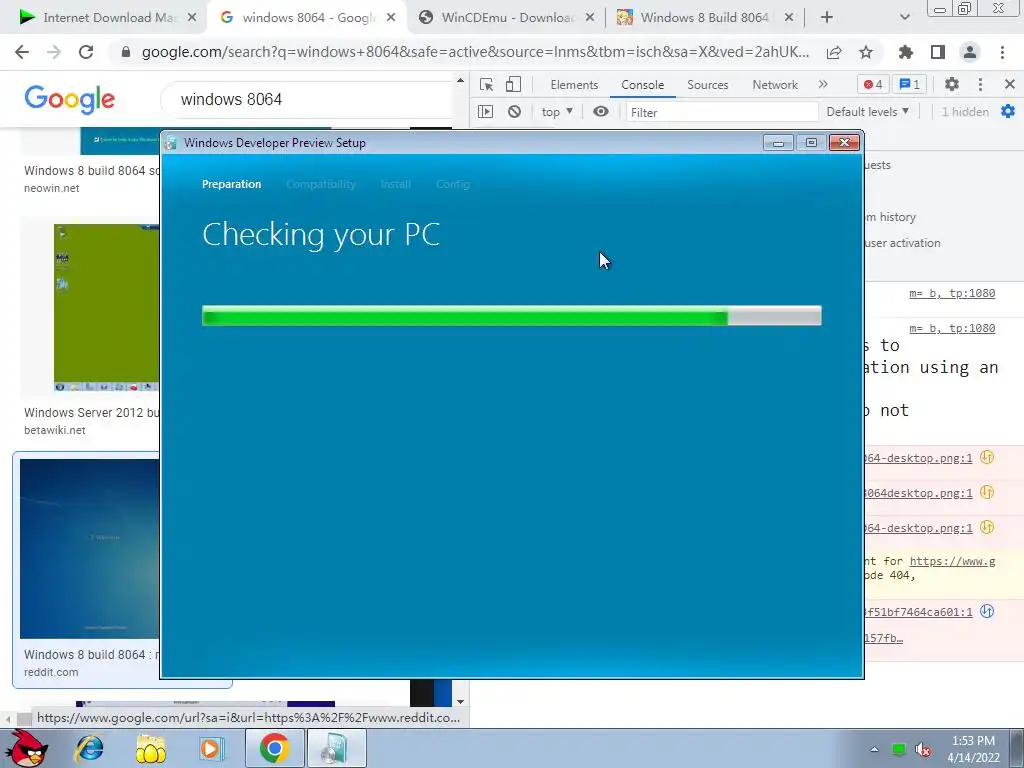Reload the page with the refresh icon
Image resolution: width=1024 pixels, height=768 pixels.
tap(86, 52)
